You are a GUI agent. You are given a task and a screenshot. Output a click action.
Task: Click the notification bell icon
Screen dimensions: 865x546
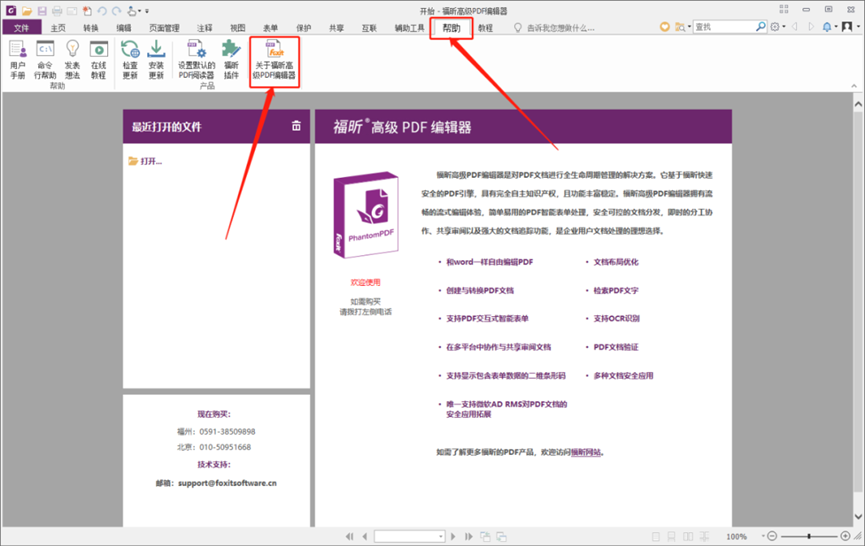tap(827, 26)
